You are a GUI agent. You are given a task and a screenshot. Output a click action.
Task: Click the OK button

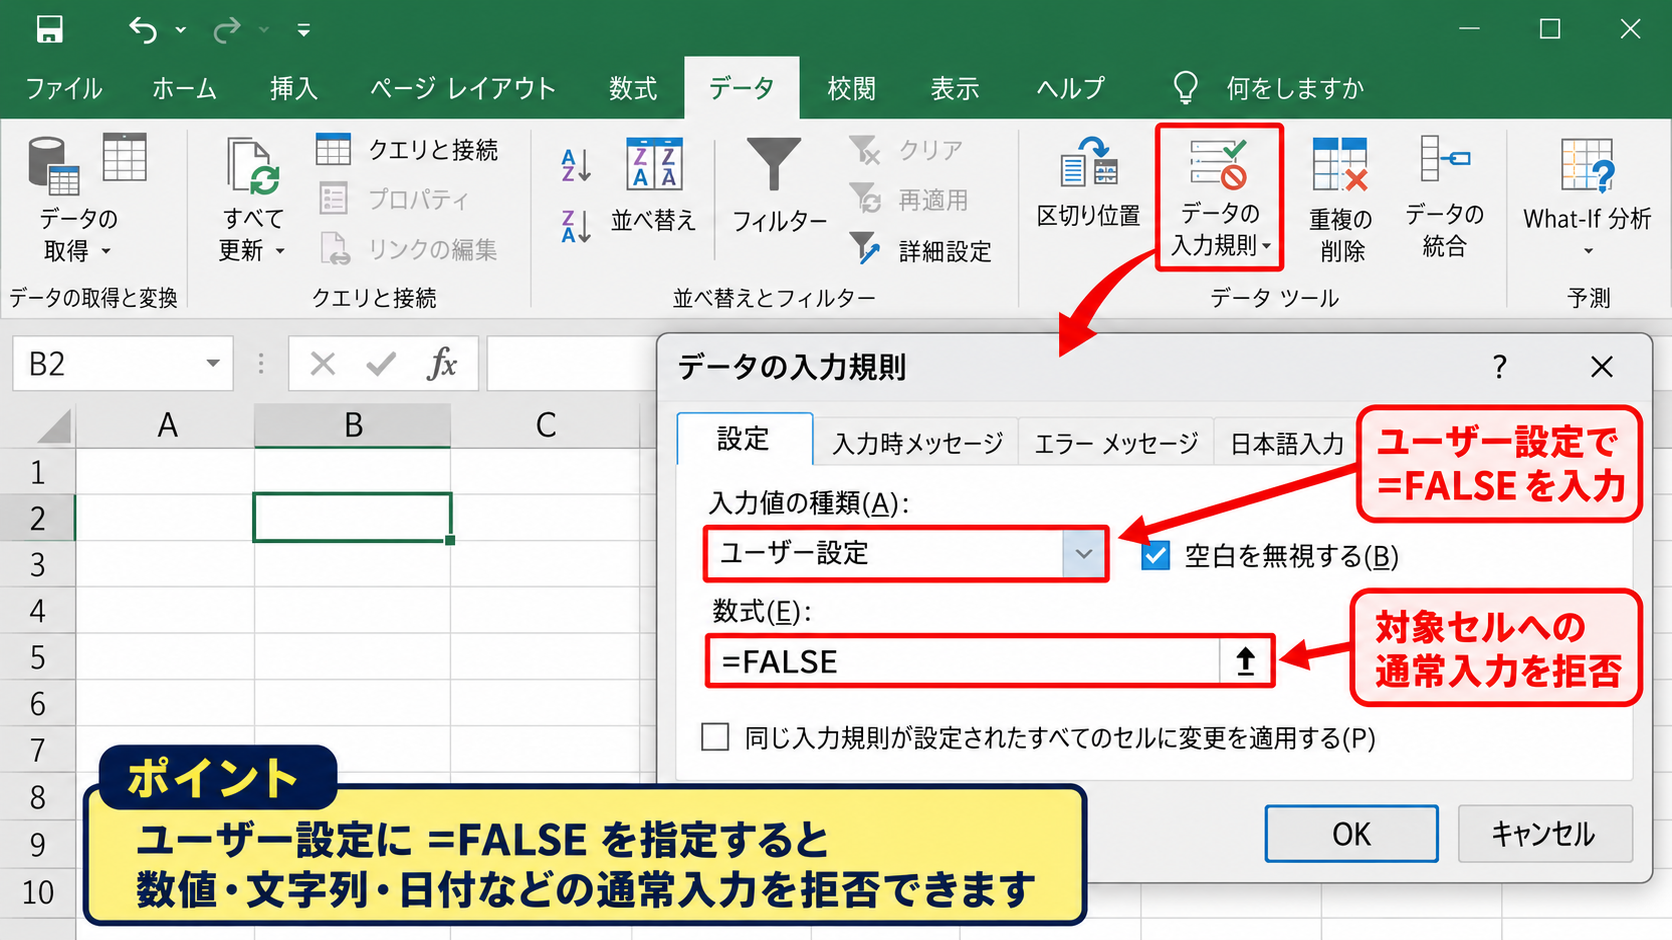(1351, 833)
